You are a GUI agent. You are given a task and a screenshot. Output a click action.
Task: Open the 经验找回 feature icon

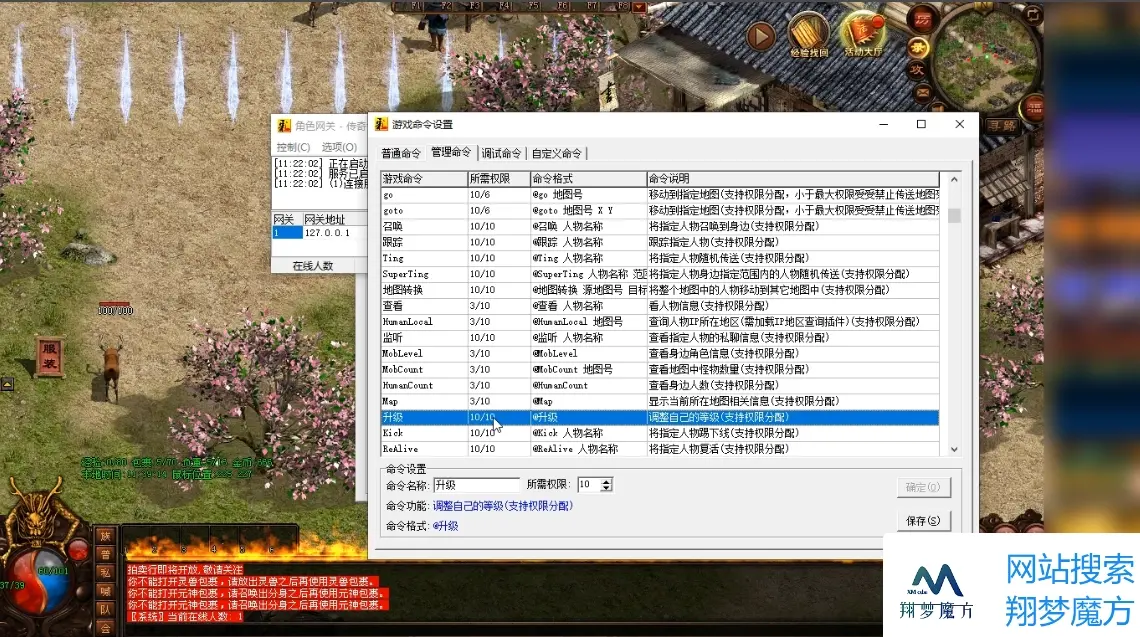point(808,35)
